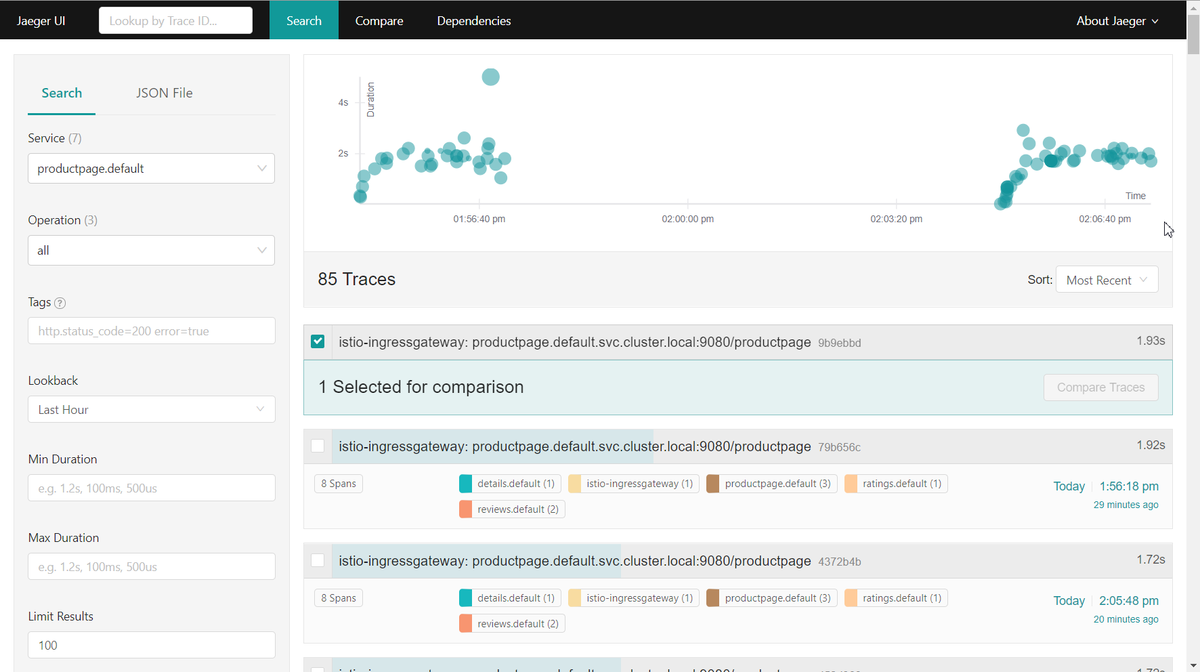This screenshot has width=1200, height=672.
Task: Click the 1 Selected for comparison text
Action: coord(421,386)
